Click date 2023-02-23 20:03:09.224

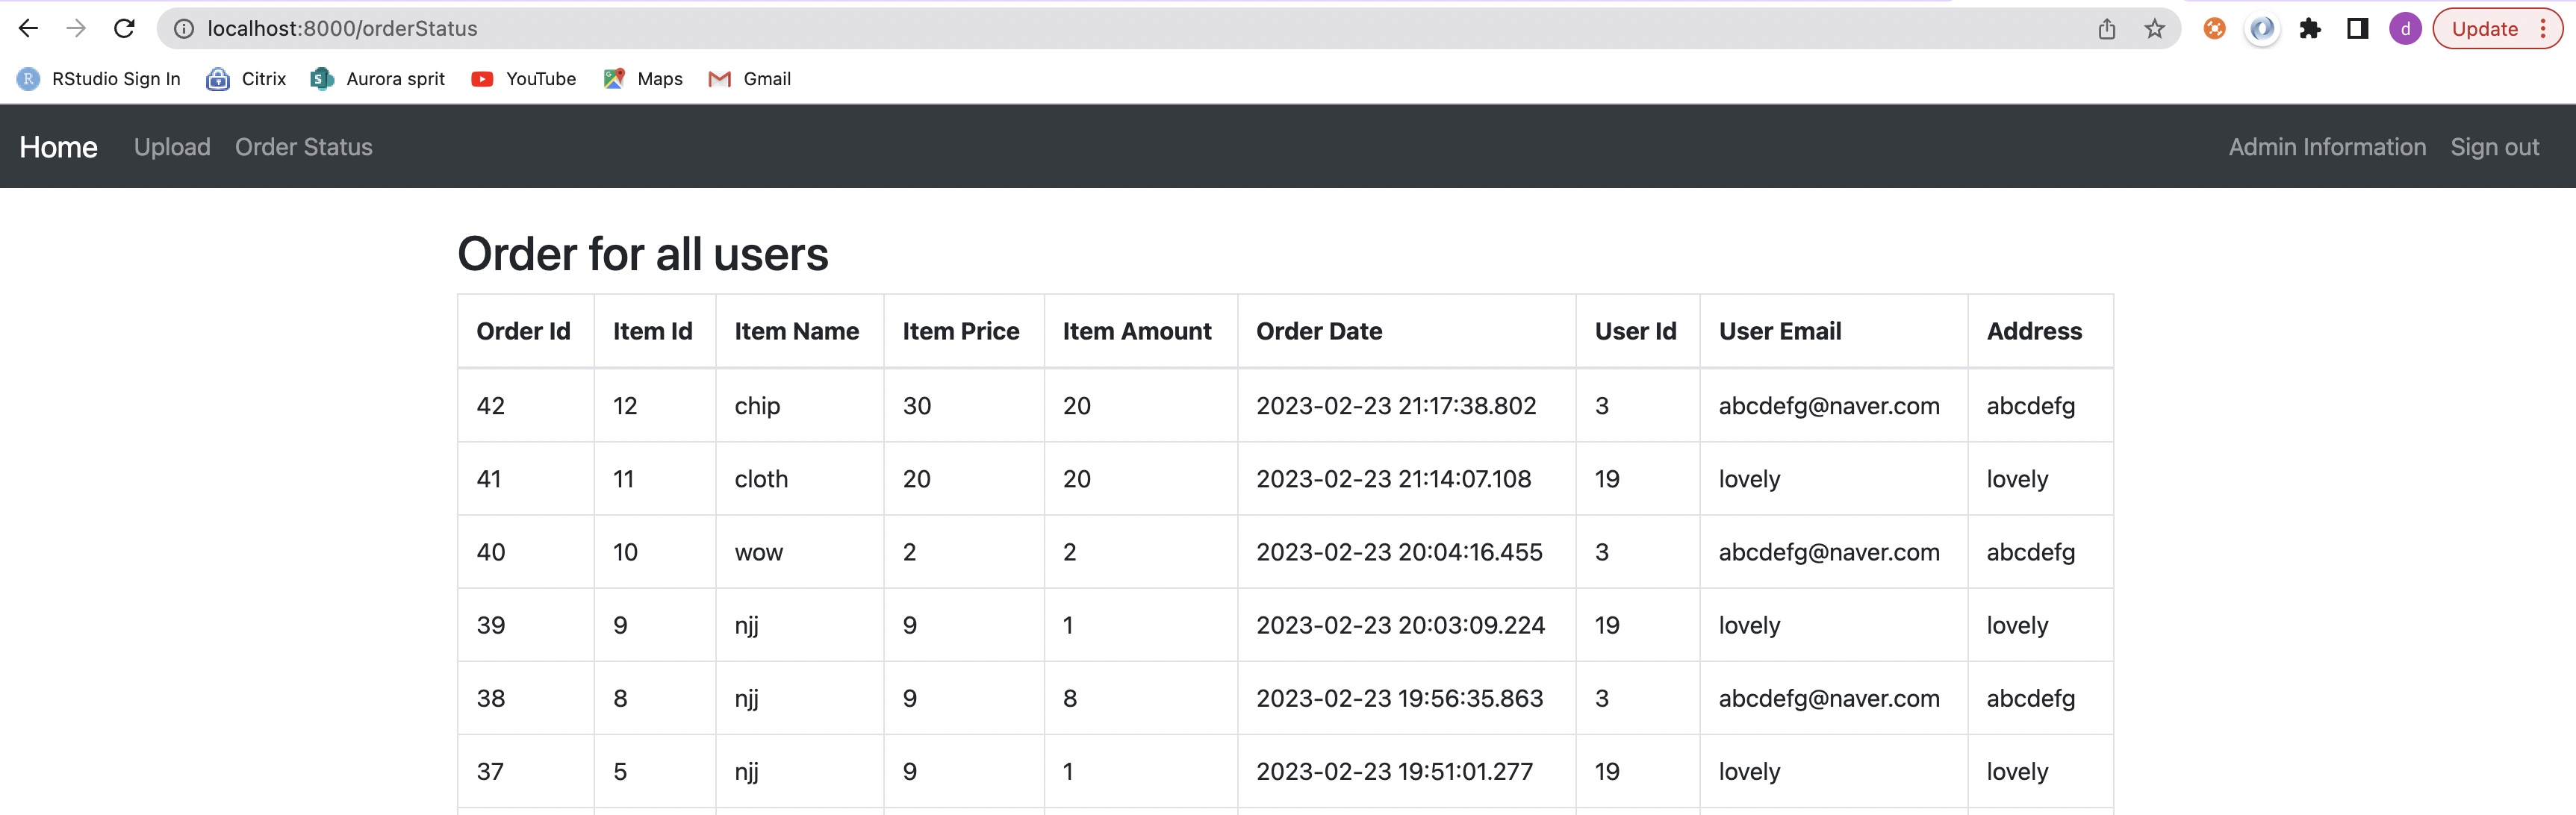pos(1400,625)
